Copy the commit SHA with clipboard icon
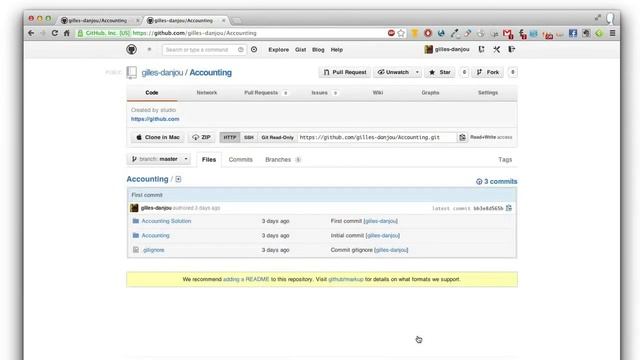 [509, 208]
